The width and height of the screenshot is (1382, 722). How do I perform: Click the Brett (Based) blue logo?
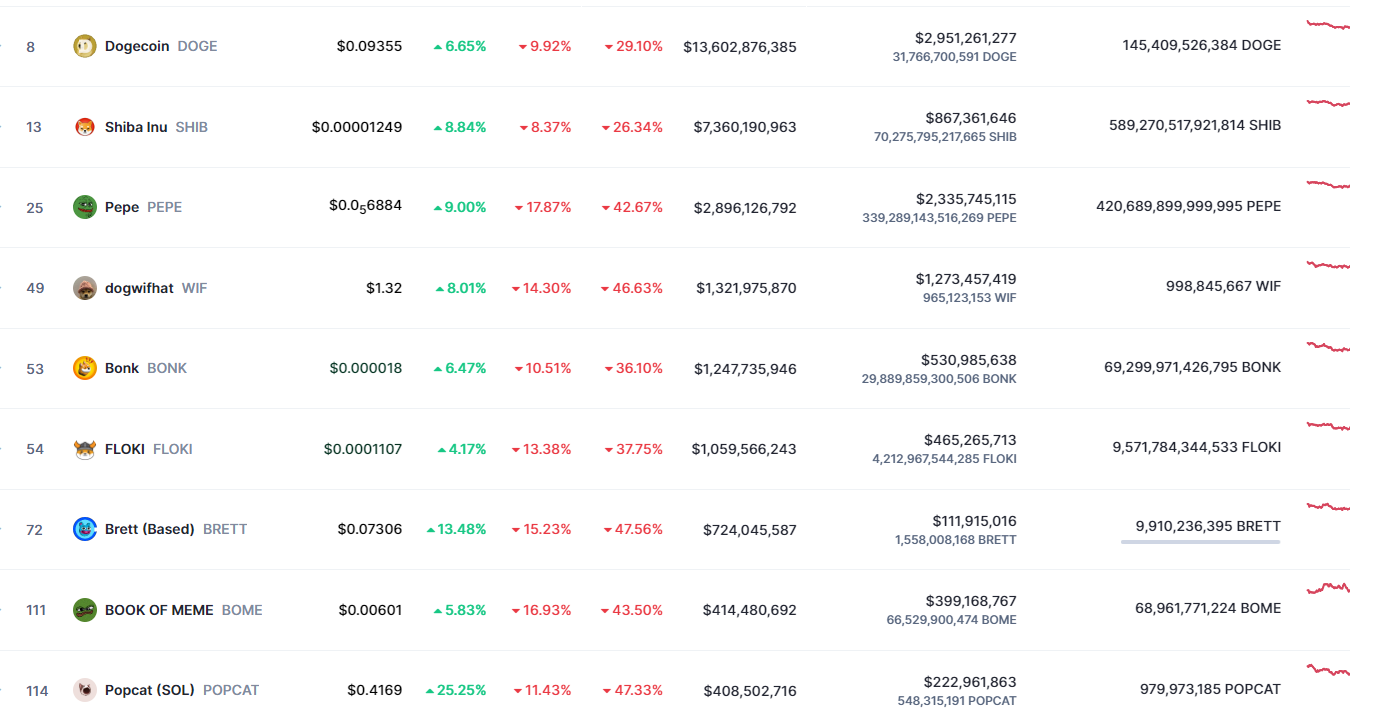85,529
